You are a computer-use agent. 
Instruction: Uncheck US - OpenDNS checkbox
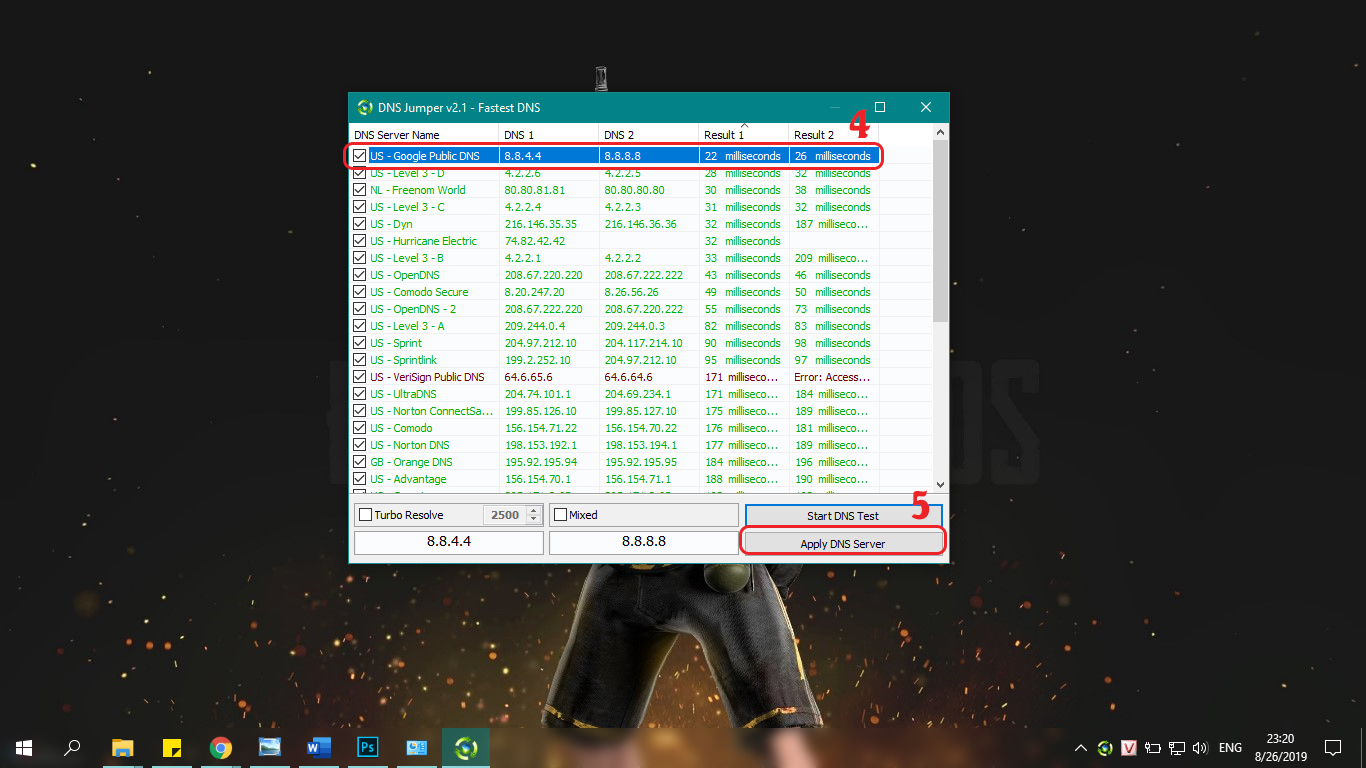point(360,275)
